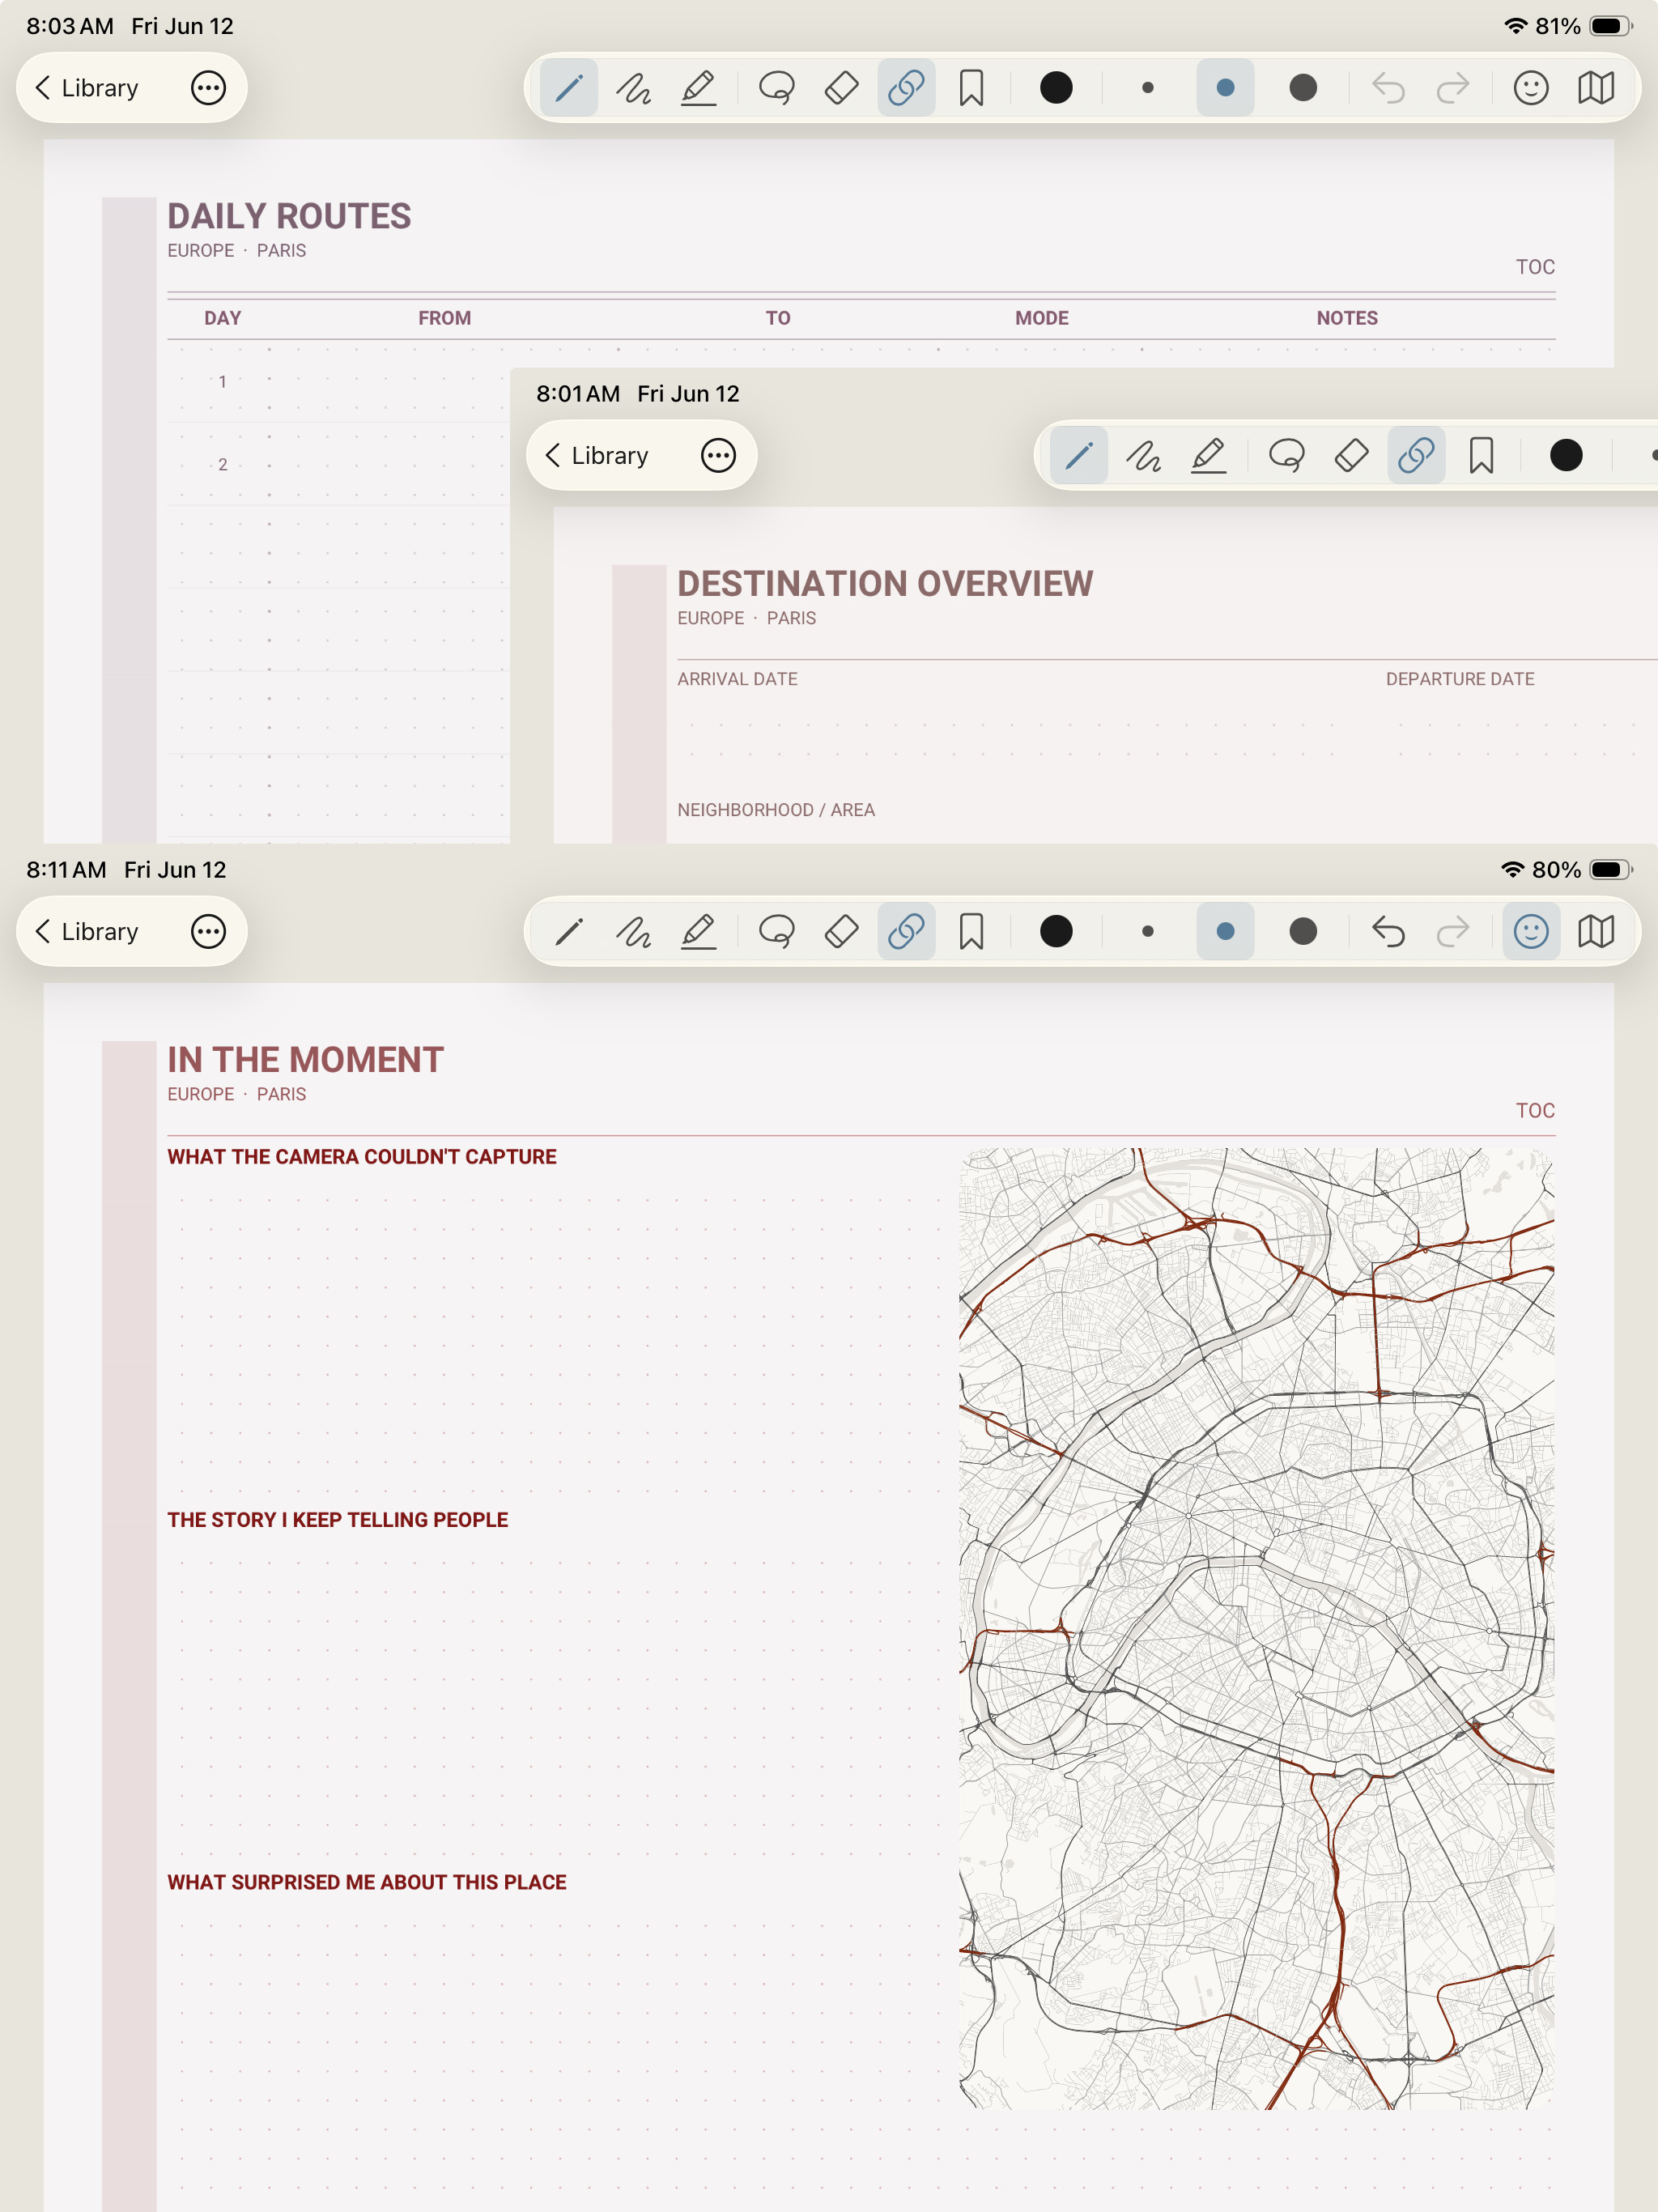The image size is (1658, 2212).
Task: Undo in the Daily Routes toolbar
Action: tap(1388, 88)
